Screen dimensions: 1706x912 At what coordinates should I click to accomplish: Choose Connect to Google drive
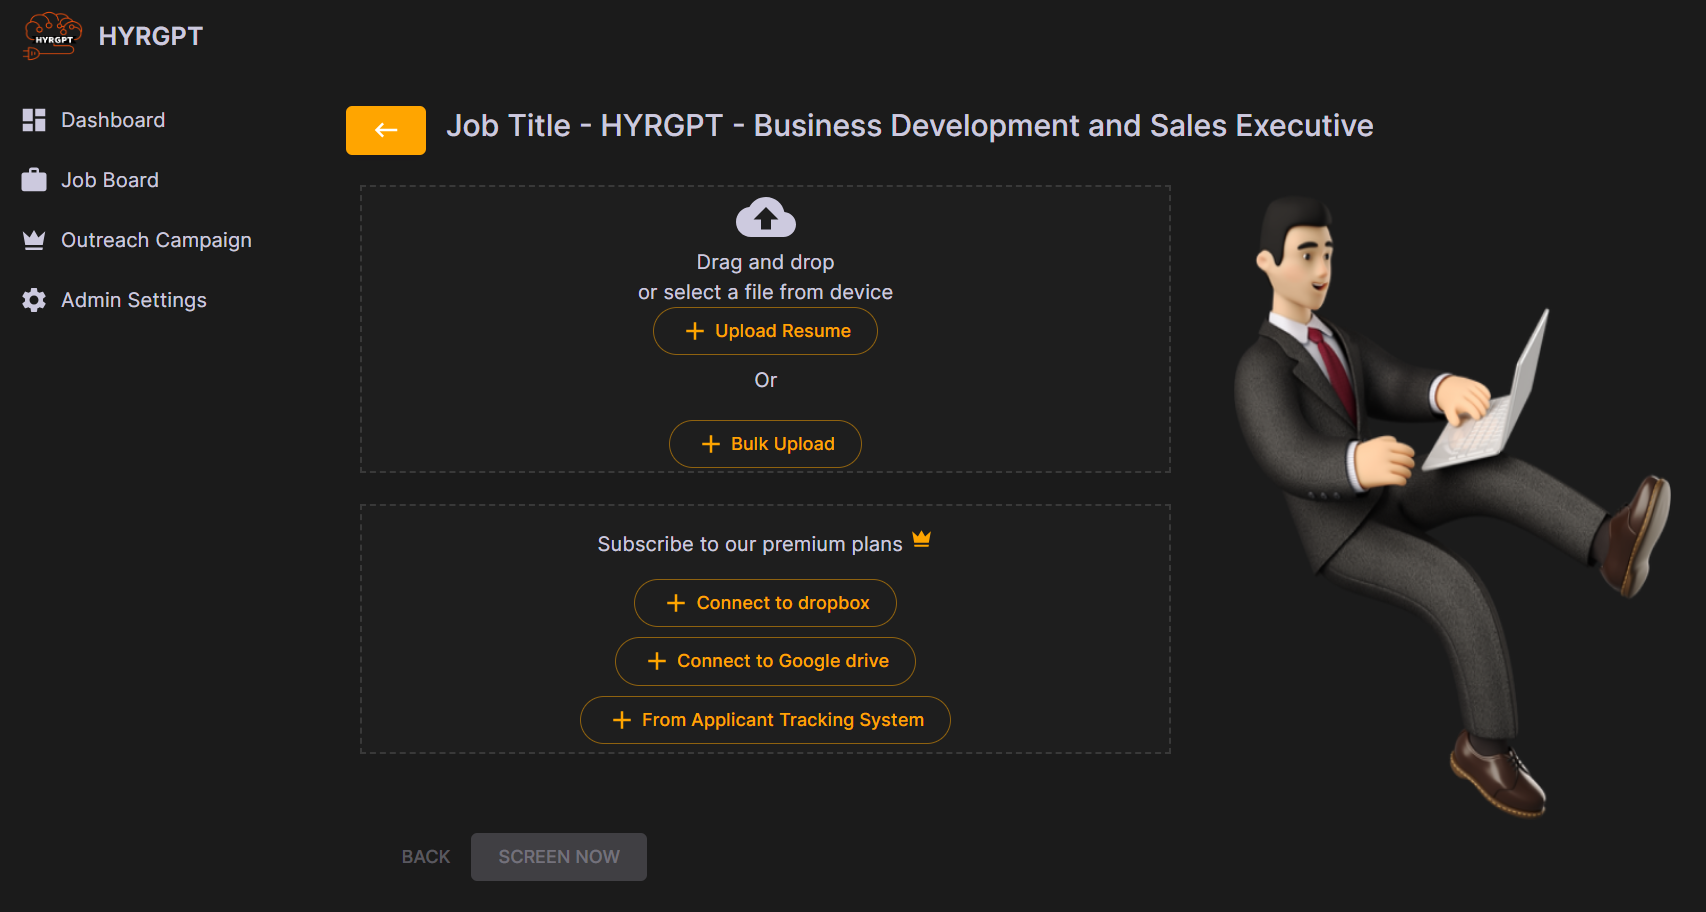point(765,661)
